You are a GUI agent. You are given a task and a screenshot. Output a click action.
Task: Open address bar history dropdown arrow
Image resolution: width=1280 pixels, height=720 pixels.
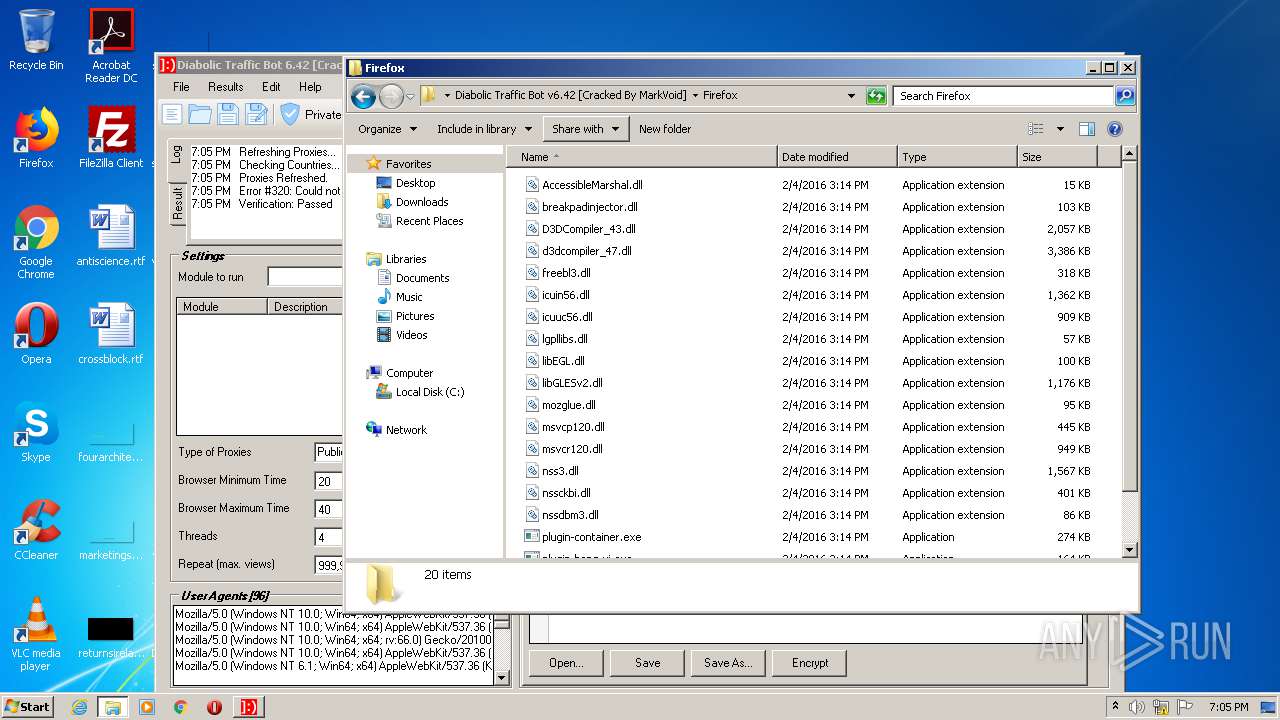851,96
